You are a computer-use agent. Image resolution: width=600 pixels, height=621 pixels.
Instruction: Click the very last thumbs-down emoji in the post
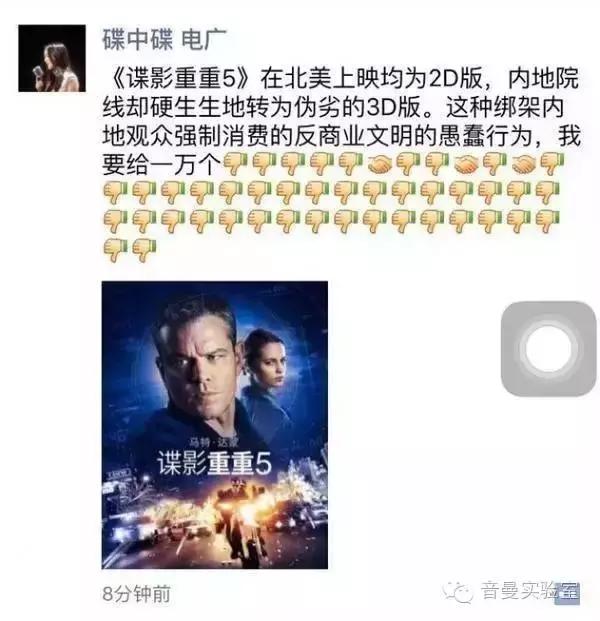click(x=144, y=250)
